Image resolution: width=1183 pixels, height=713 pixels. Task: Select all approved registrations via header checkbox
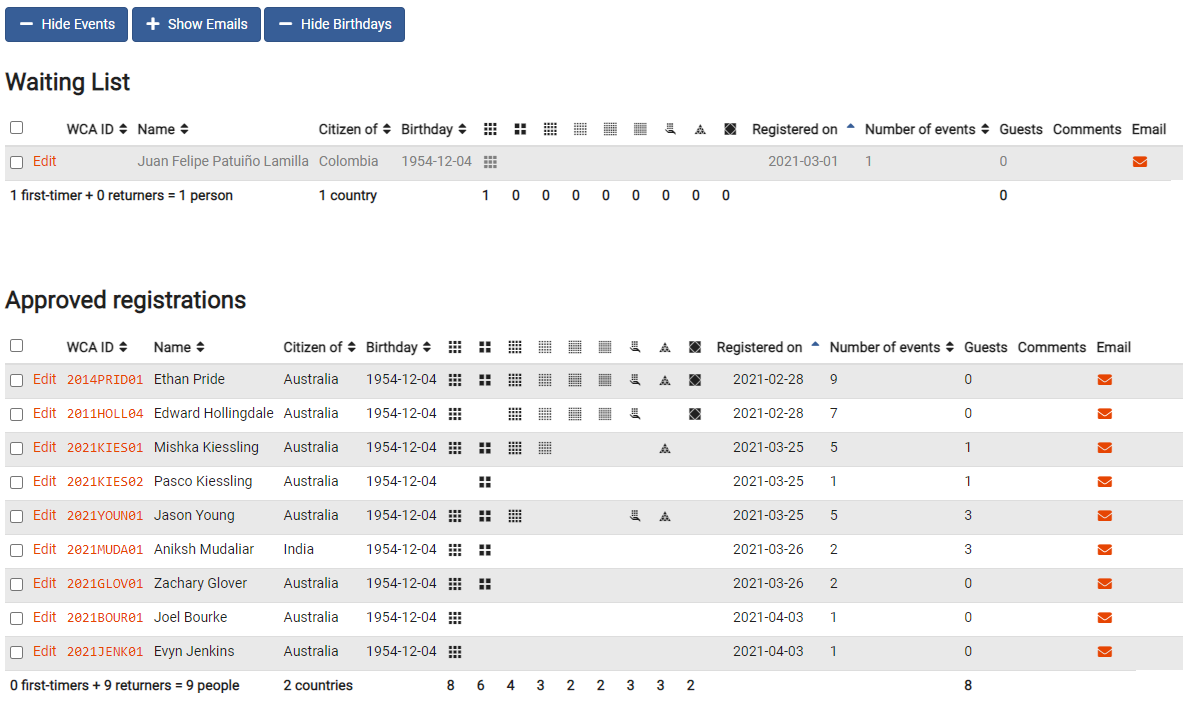tap(16, 345)
